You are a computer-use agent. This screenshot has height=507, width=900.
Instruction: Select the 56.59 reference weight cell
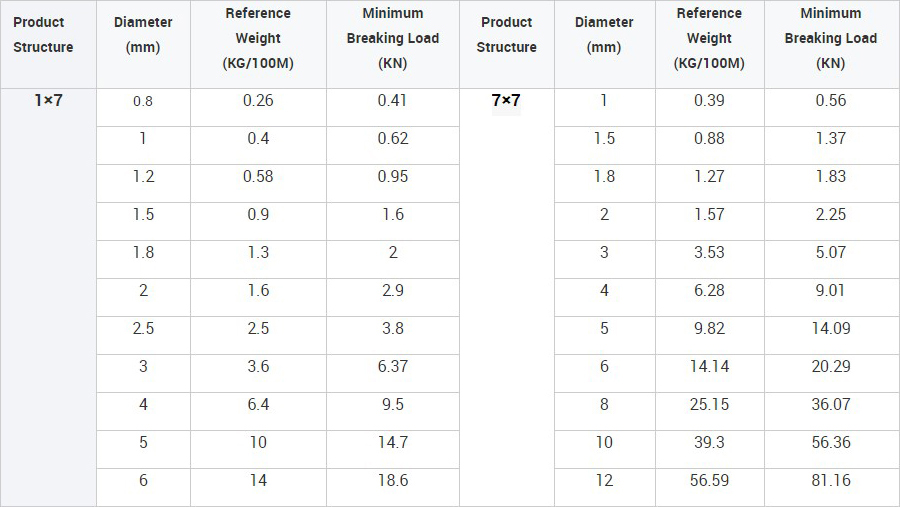point(709,480)
